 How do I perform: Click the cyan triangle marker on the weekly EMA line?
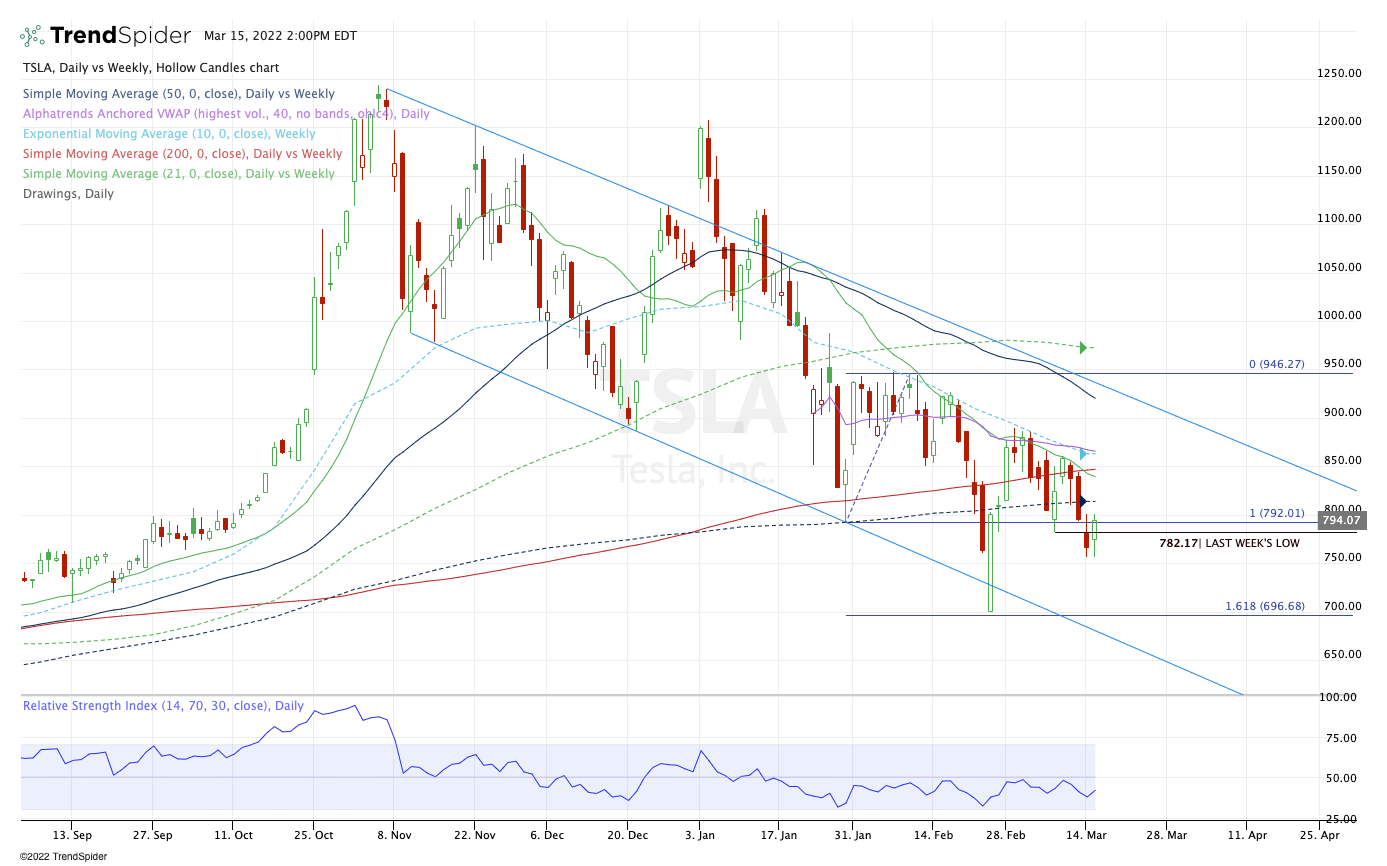point(1083,454)
